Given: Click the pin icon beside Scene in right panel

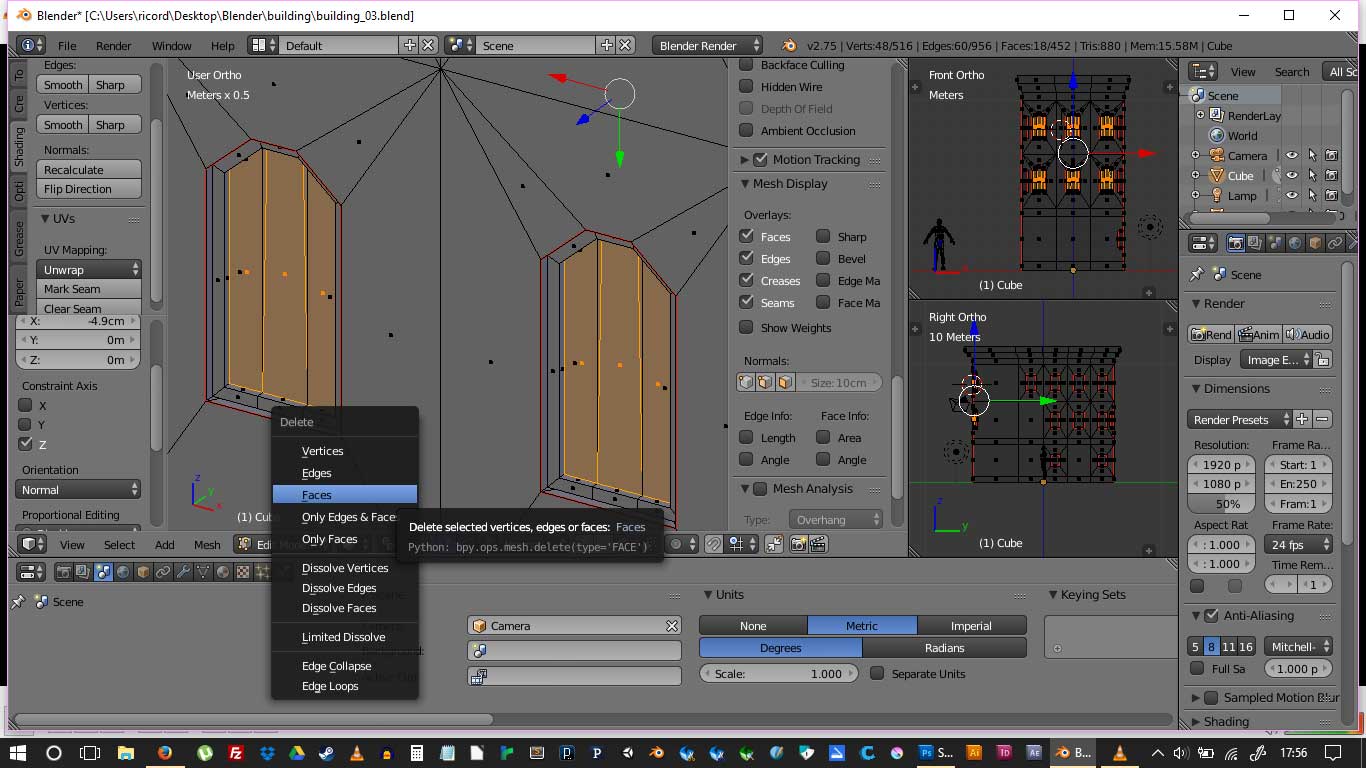Looking at the screenshot, I should [1196, 275].
